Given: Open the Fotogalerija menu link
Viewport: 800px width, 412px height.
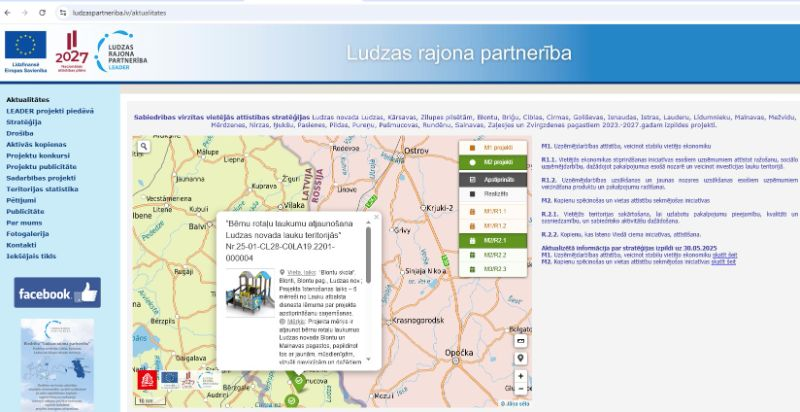Looking at the screenshot, I should click(29, 234).
